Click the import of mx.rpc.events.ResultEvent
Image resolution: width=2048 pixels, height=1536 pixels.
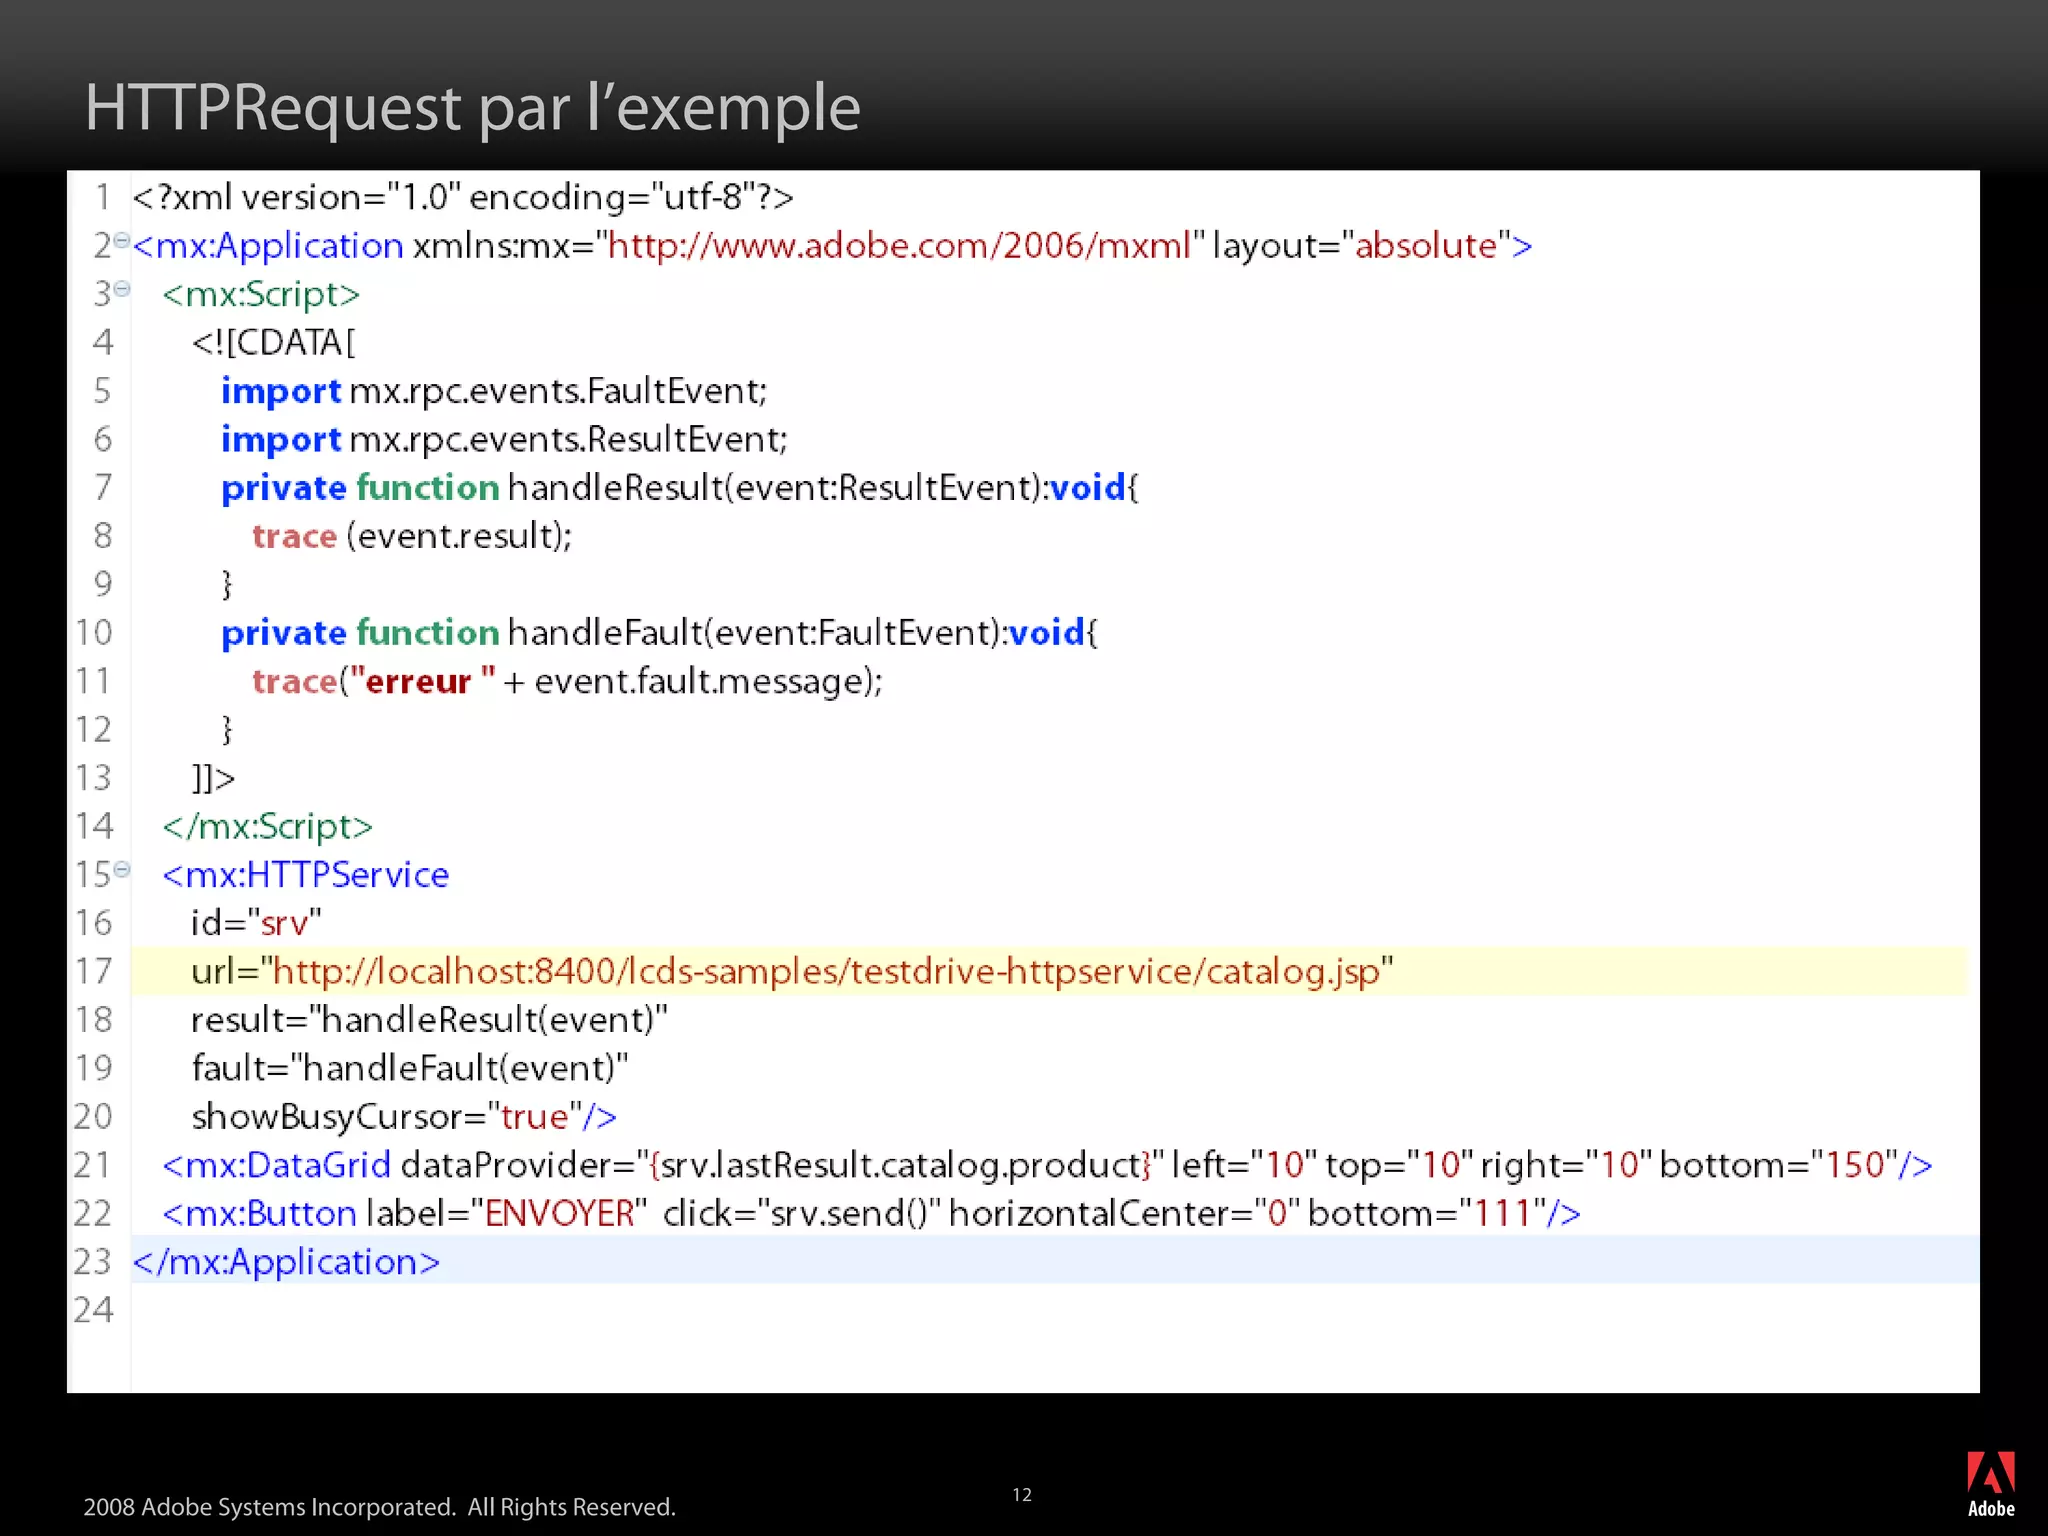click(x=504, y=439)
